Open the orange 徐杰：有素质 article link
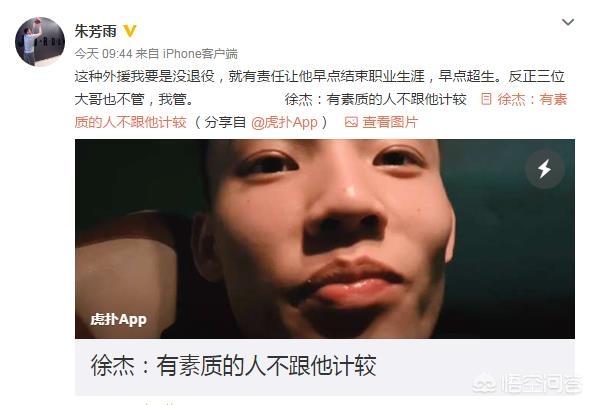This screenshot has height=405, width=594. tap(532, 99)
